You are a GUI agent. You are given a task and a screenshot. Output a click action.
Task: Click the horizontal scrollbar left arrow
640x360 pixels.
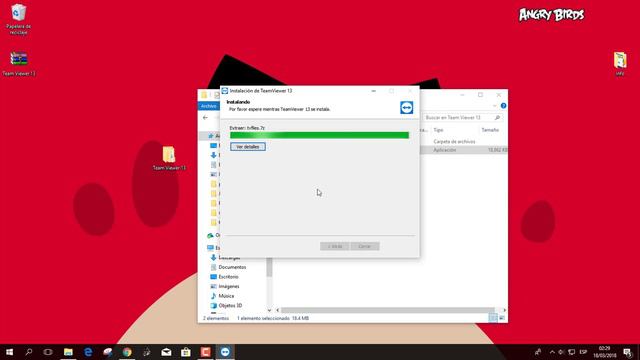pyautogui.click(x=278, y=310)
